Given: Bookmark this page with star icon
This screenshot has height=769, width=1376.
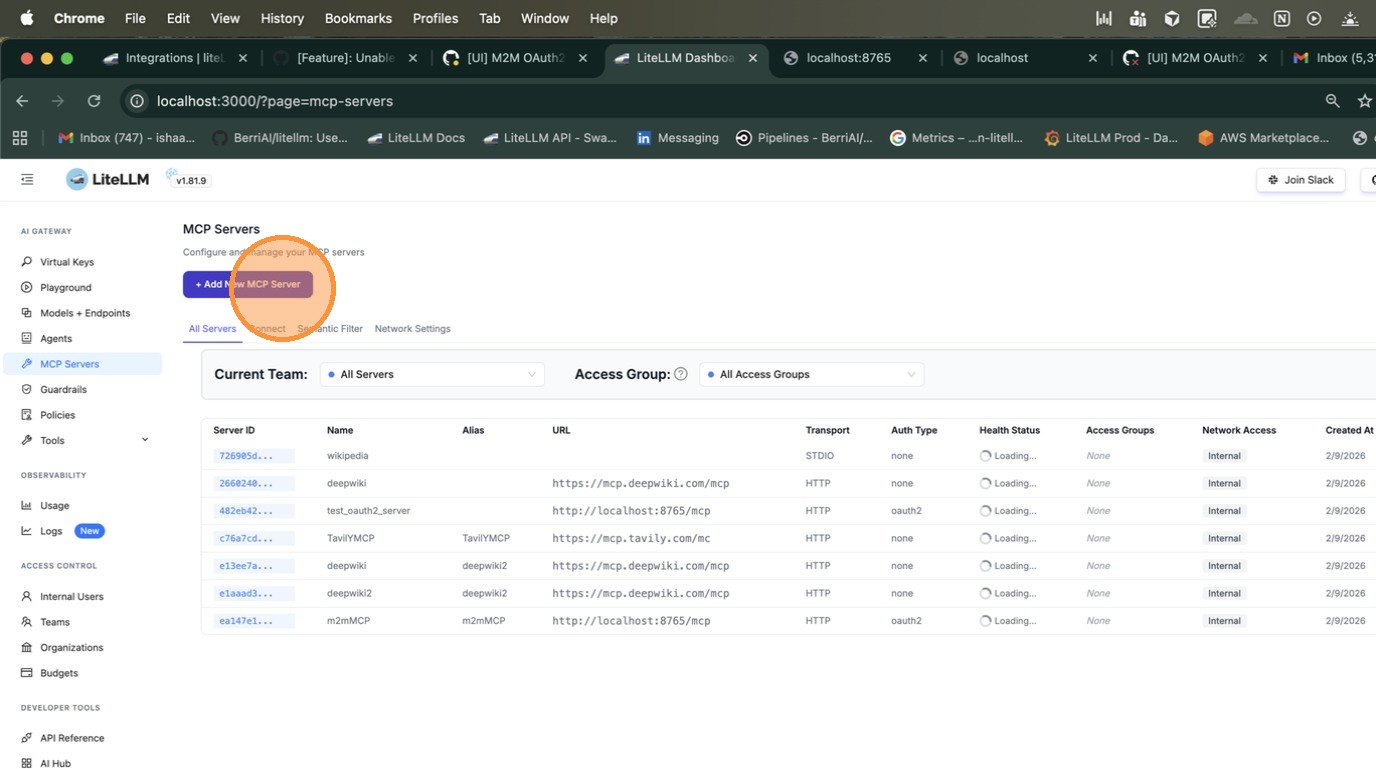Looking at the screenshot, I should pyautogui.click(x=1364, y=101).
